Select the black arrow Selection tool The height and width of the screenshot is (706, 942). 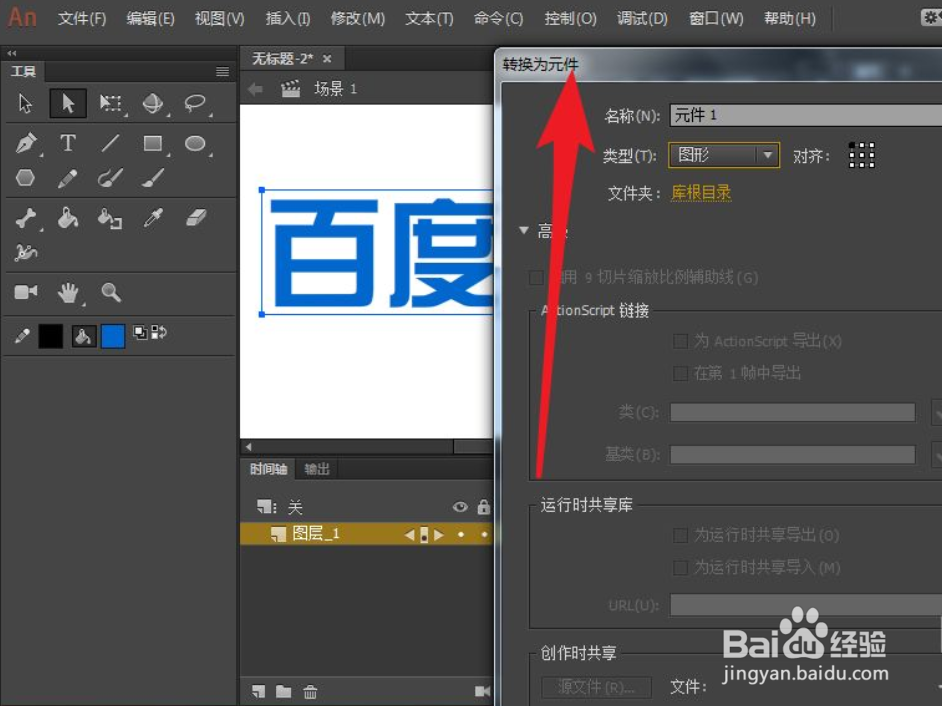click(68, 103)
